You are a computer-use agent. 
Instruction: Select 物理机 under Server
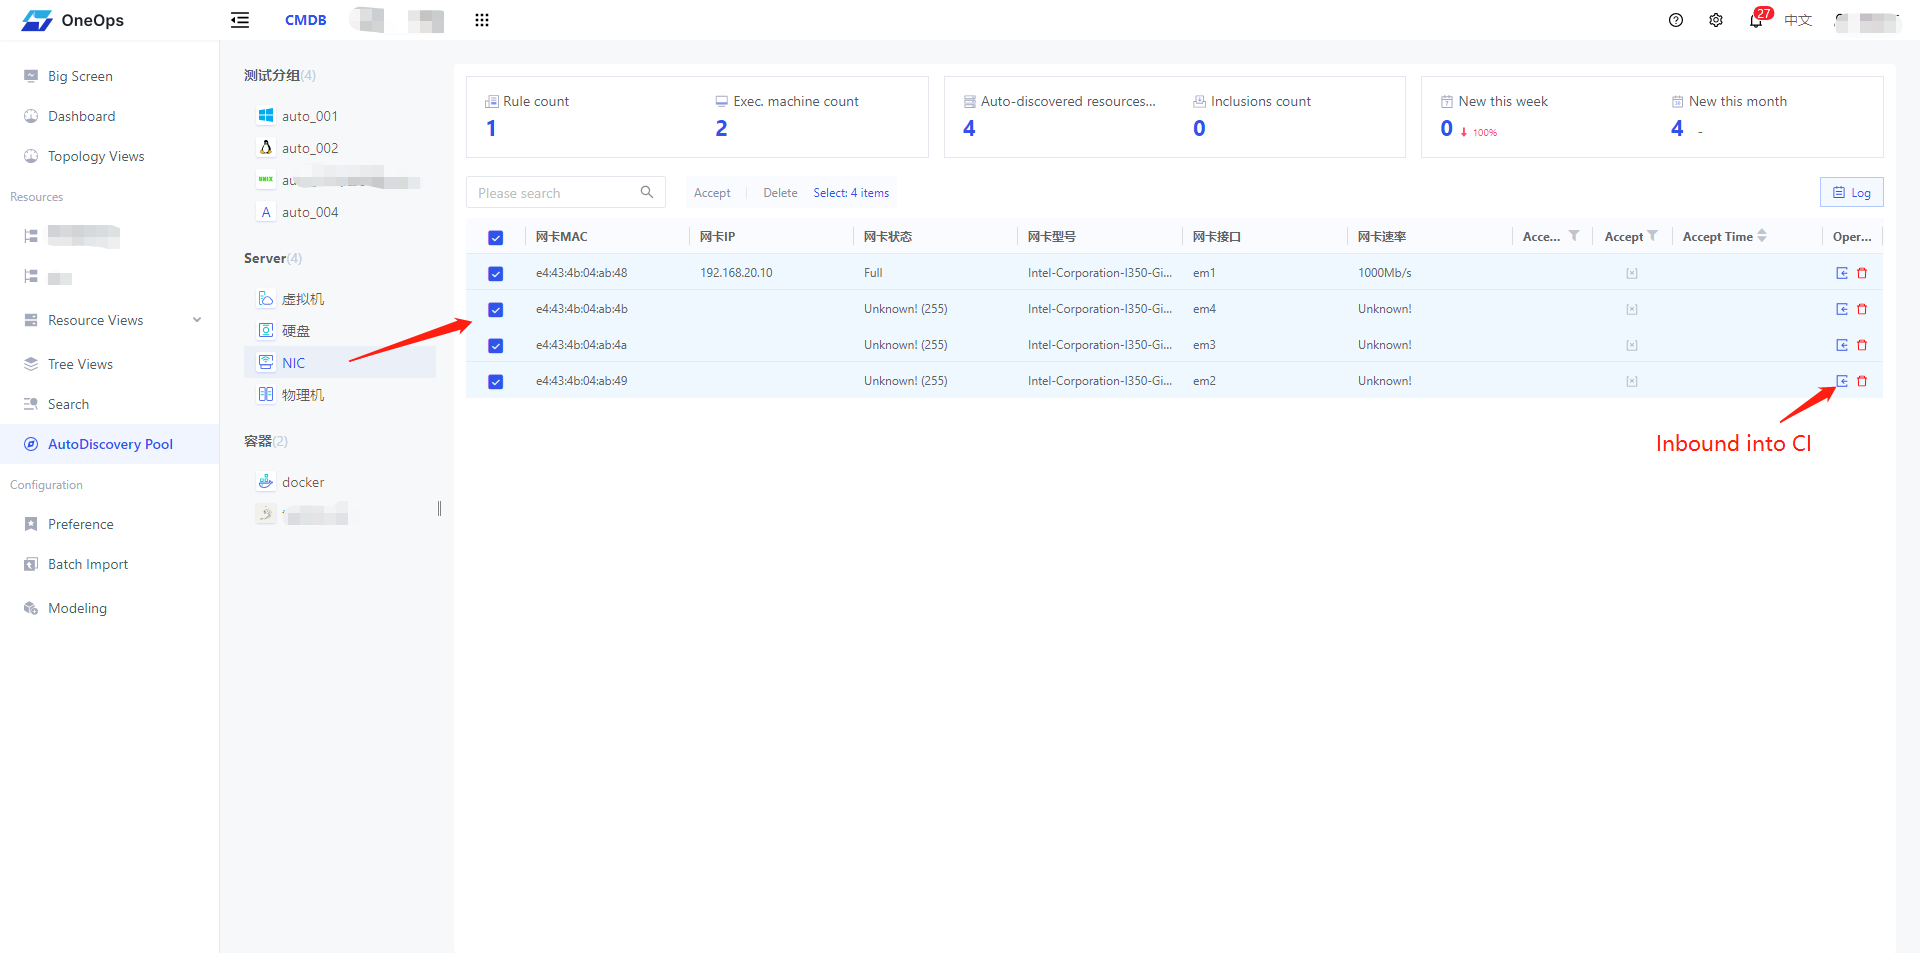coord(302,395)
